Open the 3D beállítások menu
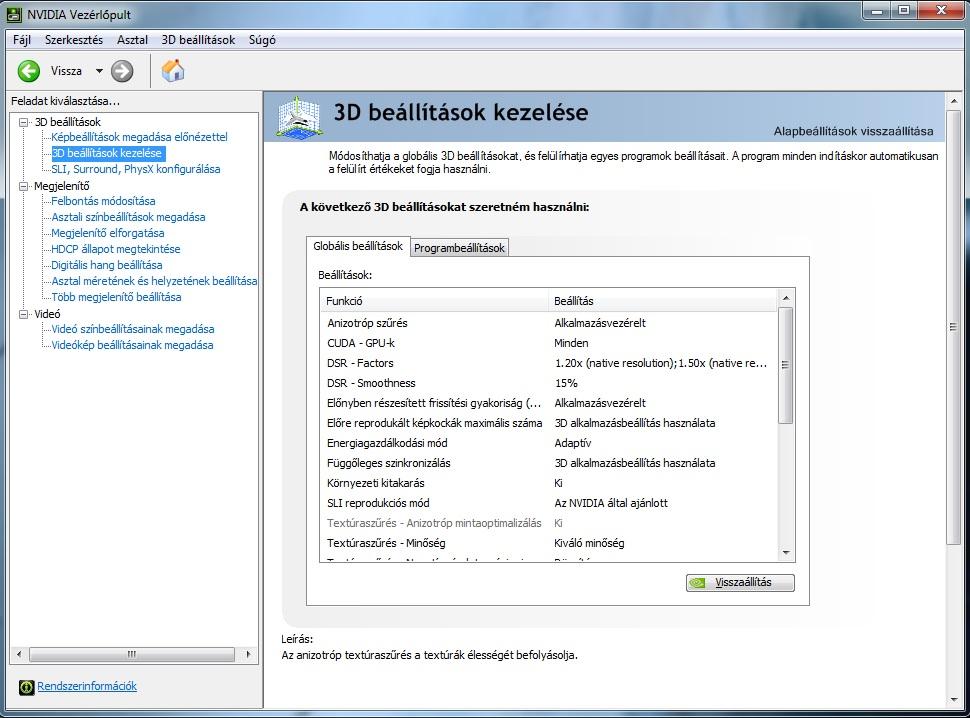970x718 pixels. pos(198,40)
